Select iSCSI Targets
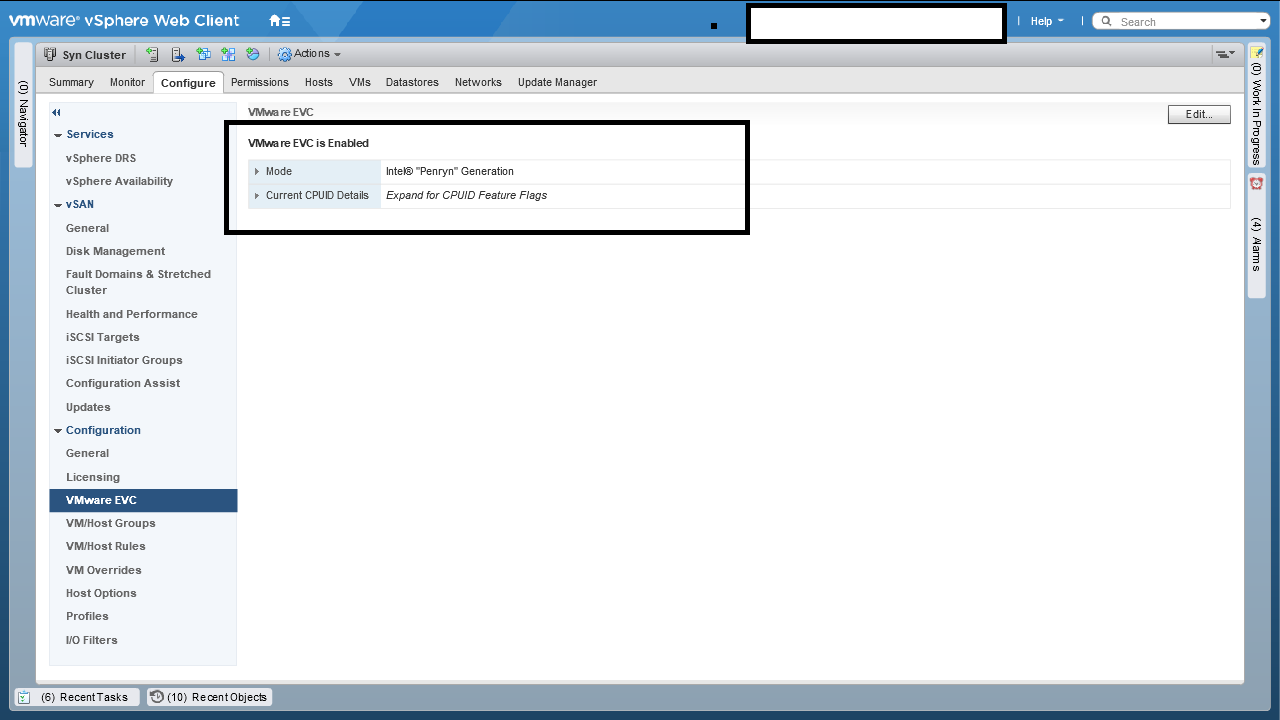The height and width of the screenshot is (720, 1280). 103,337
